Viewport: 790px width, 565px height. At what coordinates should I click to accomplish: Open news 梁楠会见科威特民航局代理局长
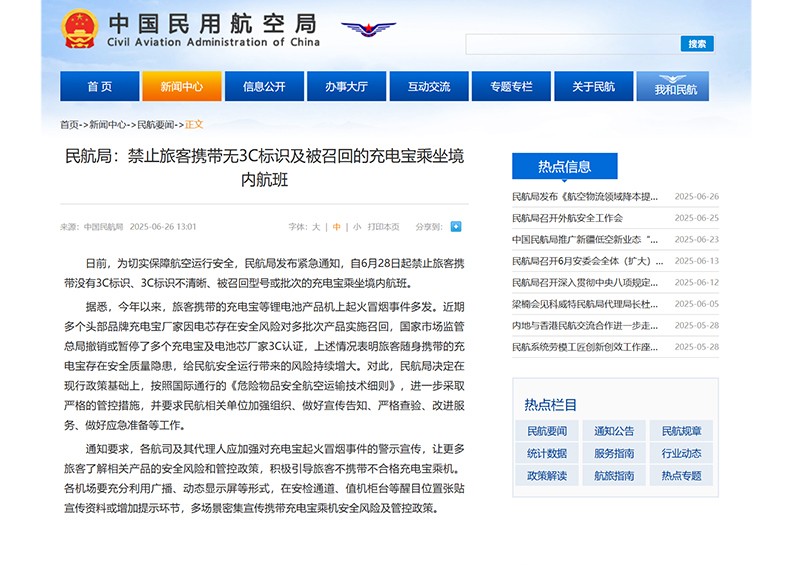585,304
